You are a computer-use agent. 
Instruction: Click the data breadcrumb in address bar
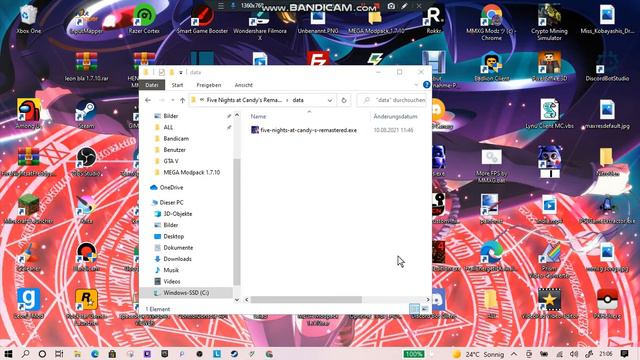click(x=298, y=100)
